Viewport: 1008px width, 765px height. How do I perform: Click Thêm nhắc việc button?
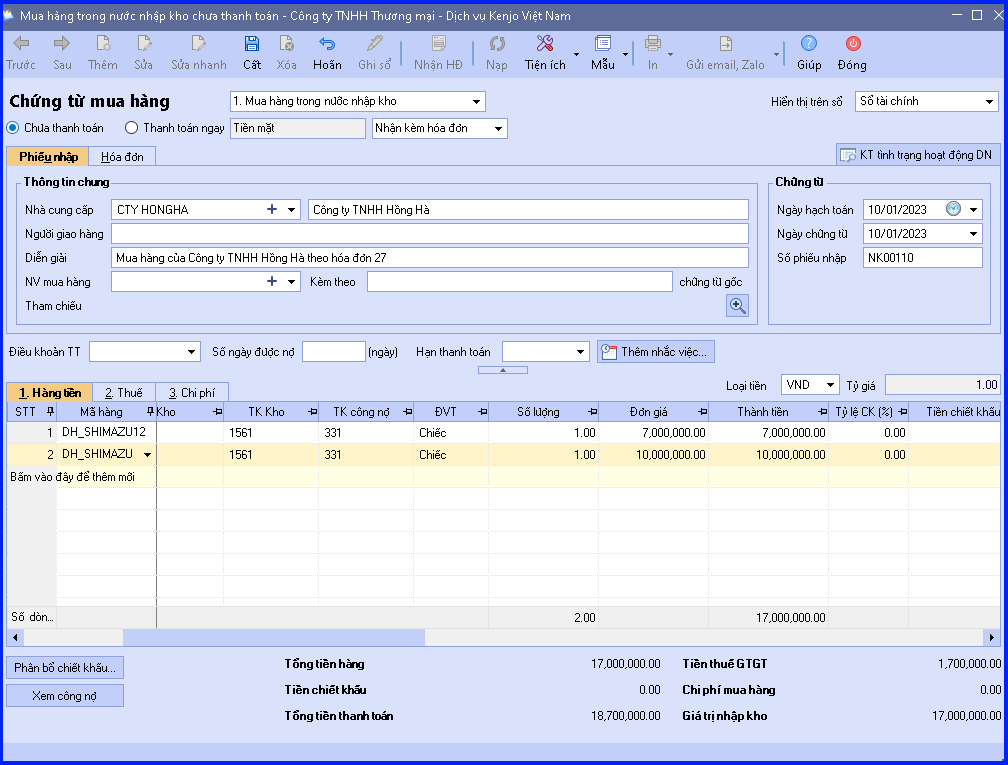[656, 352]
